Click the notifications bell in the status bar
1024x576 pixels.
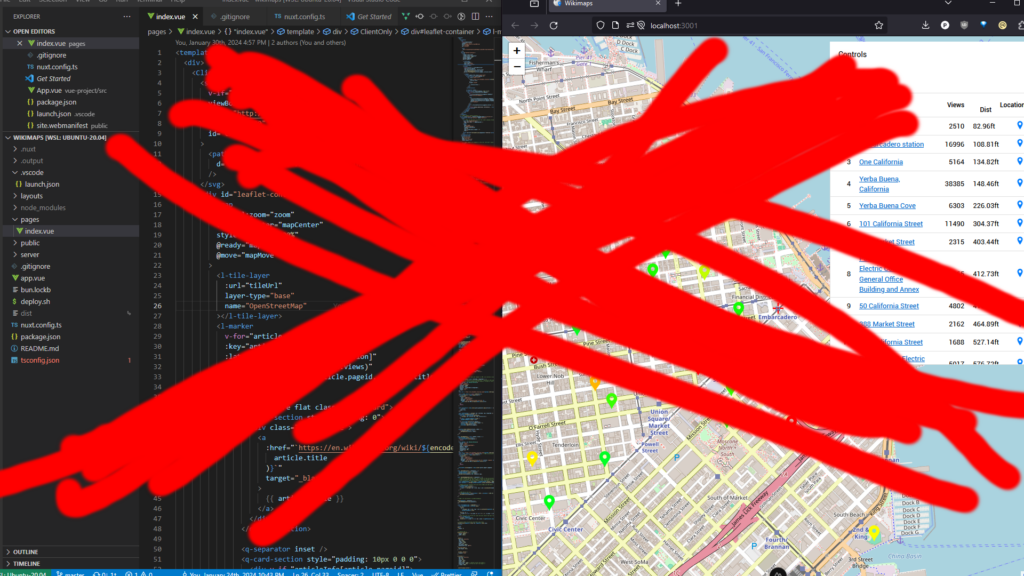point(492,572)
